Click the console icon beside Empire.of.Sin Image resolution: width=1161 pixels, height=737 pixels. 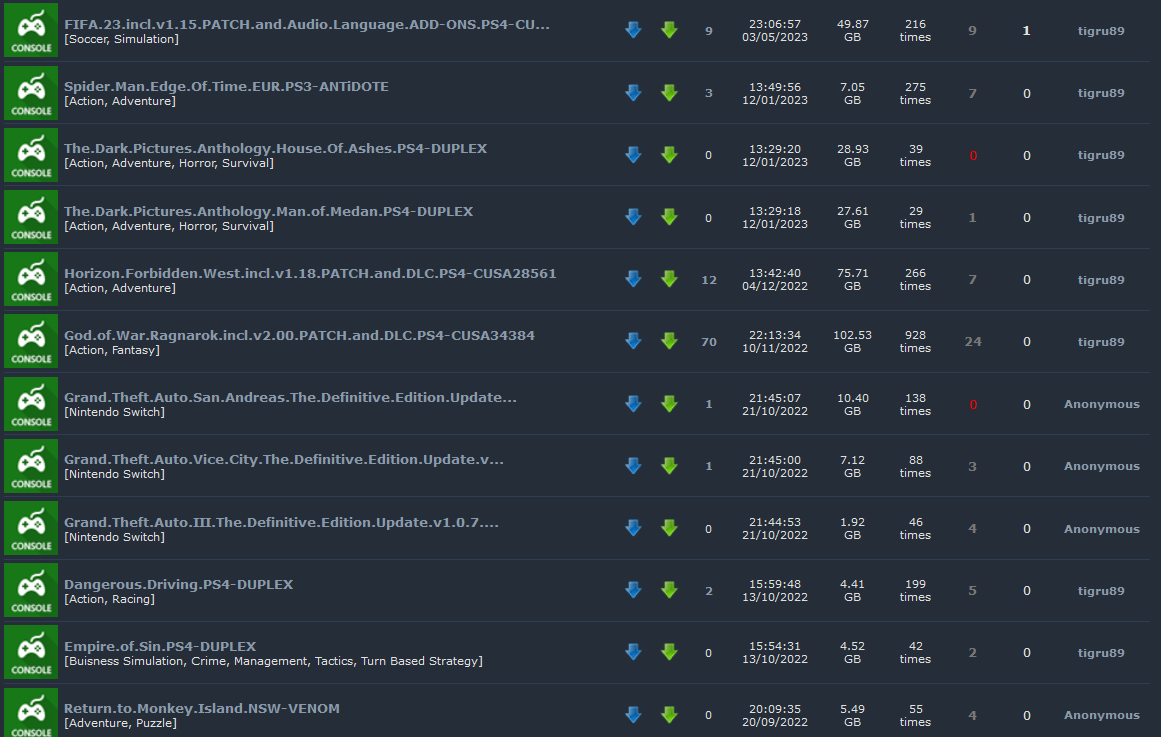[x=31, y=653]
